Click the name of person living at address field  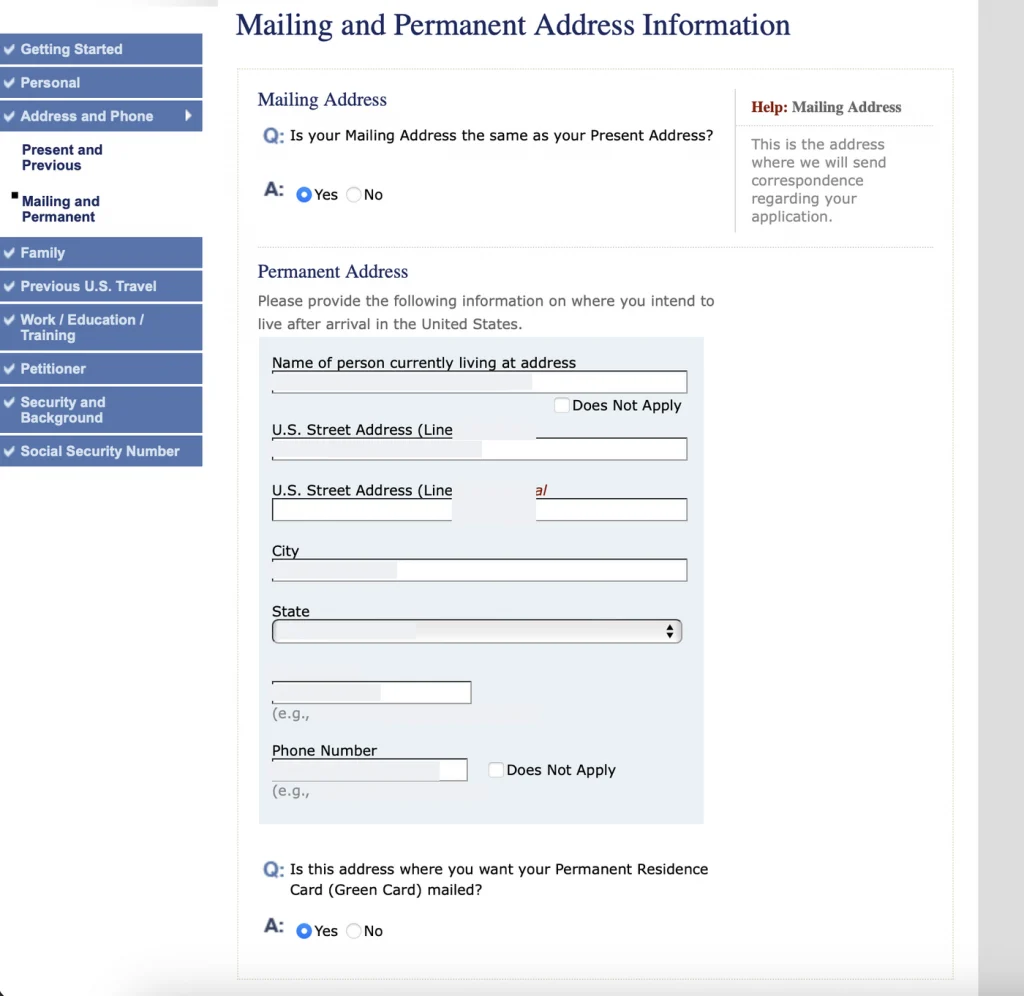(x=479, y=381)
